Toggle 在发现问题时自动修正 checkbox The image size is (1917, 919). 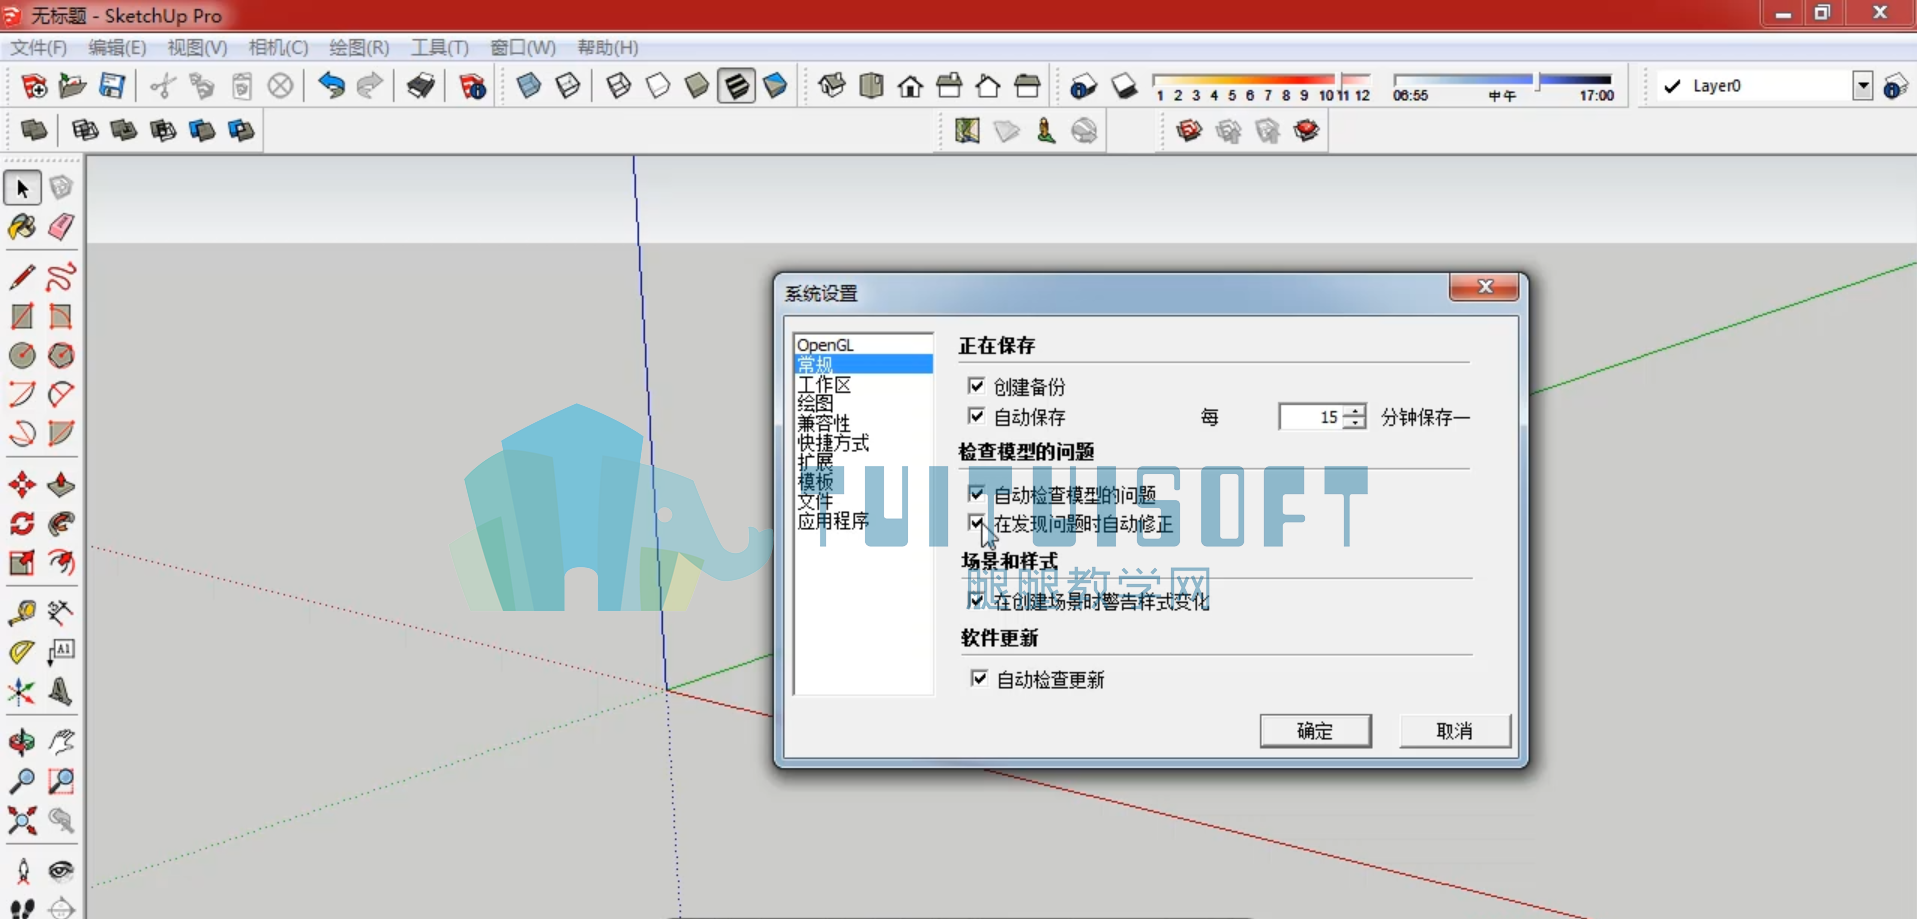tap(977, 523)
